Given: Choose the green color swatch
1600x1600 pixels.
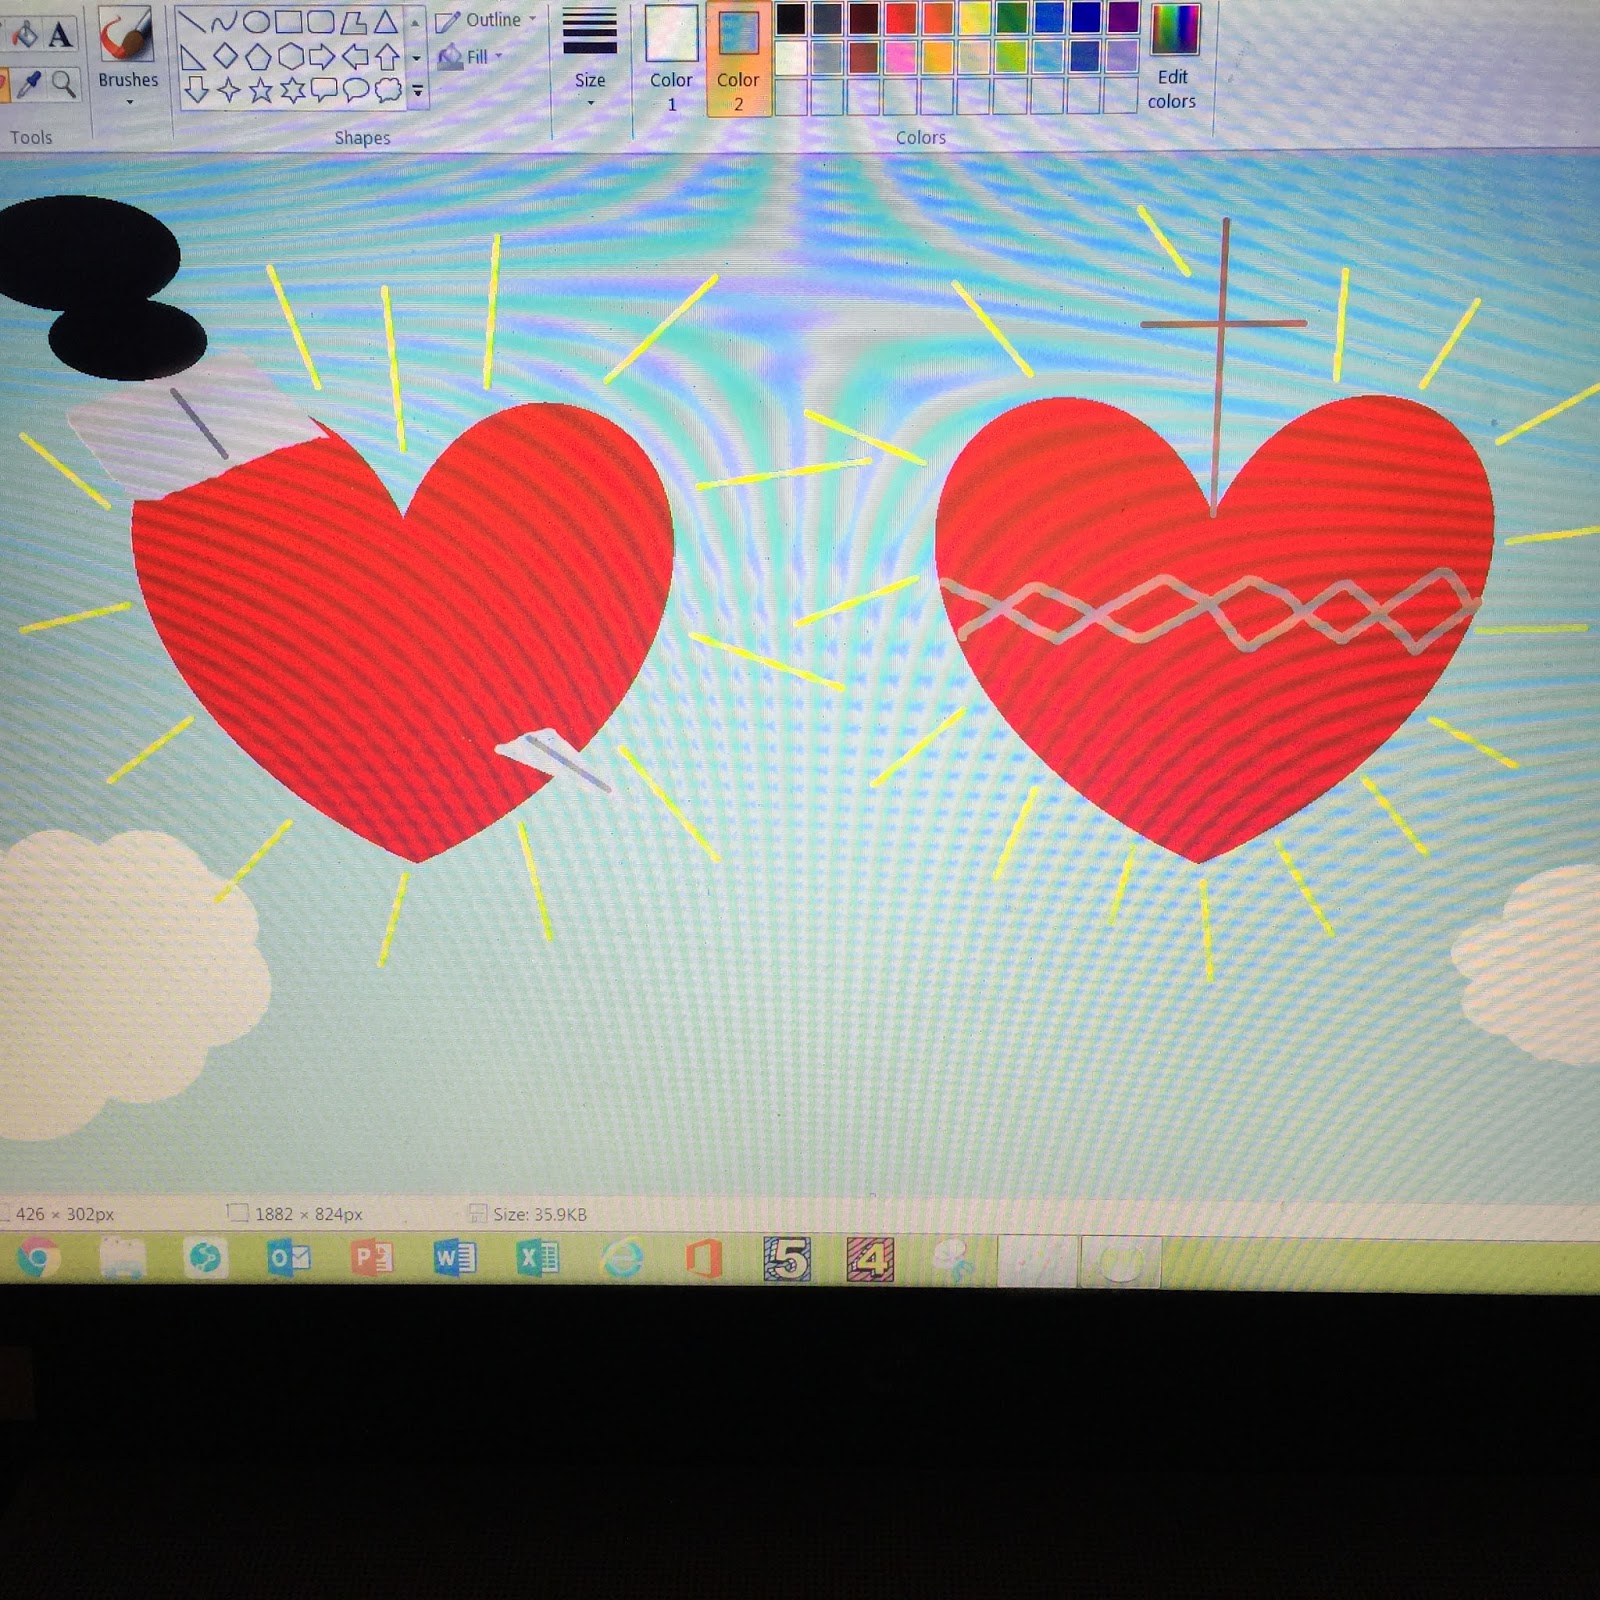Looking at the screenshot, I should coord(1011,18).
